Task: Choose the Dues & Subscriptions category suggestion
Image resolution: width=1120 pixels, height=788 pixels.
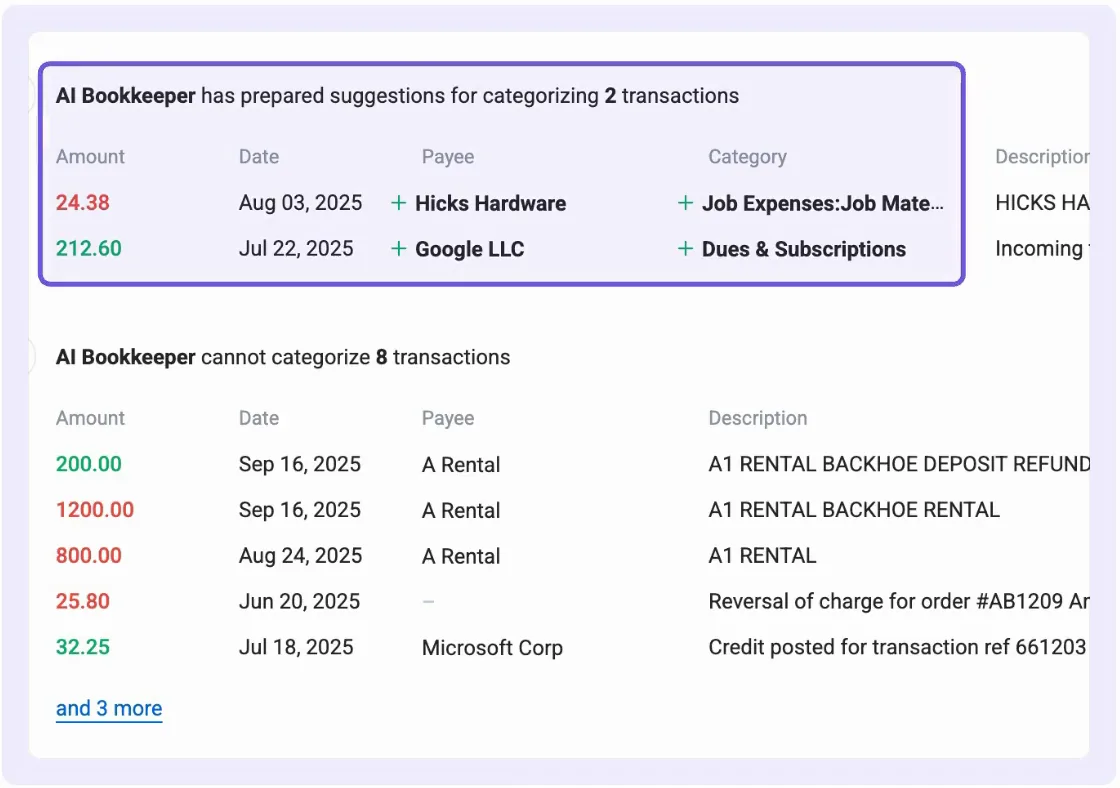Action: [x=804, y=249]
